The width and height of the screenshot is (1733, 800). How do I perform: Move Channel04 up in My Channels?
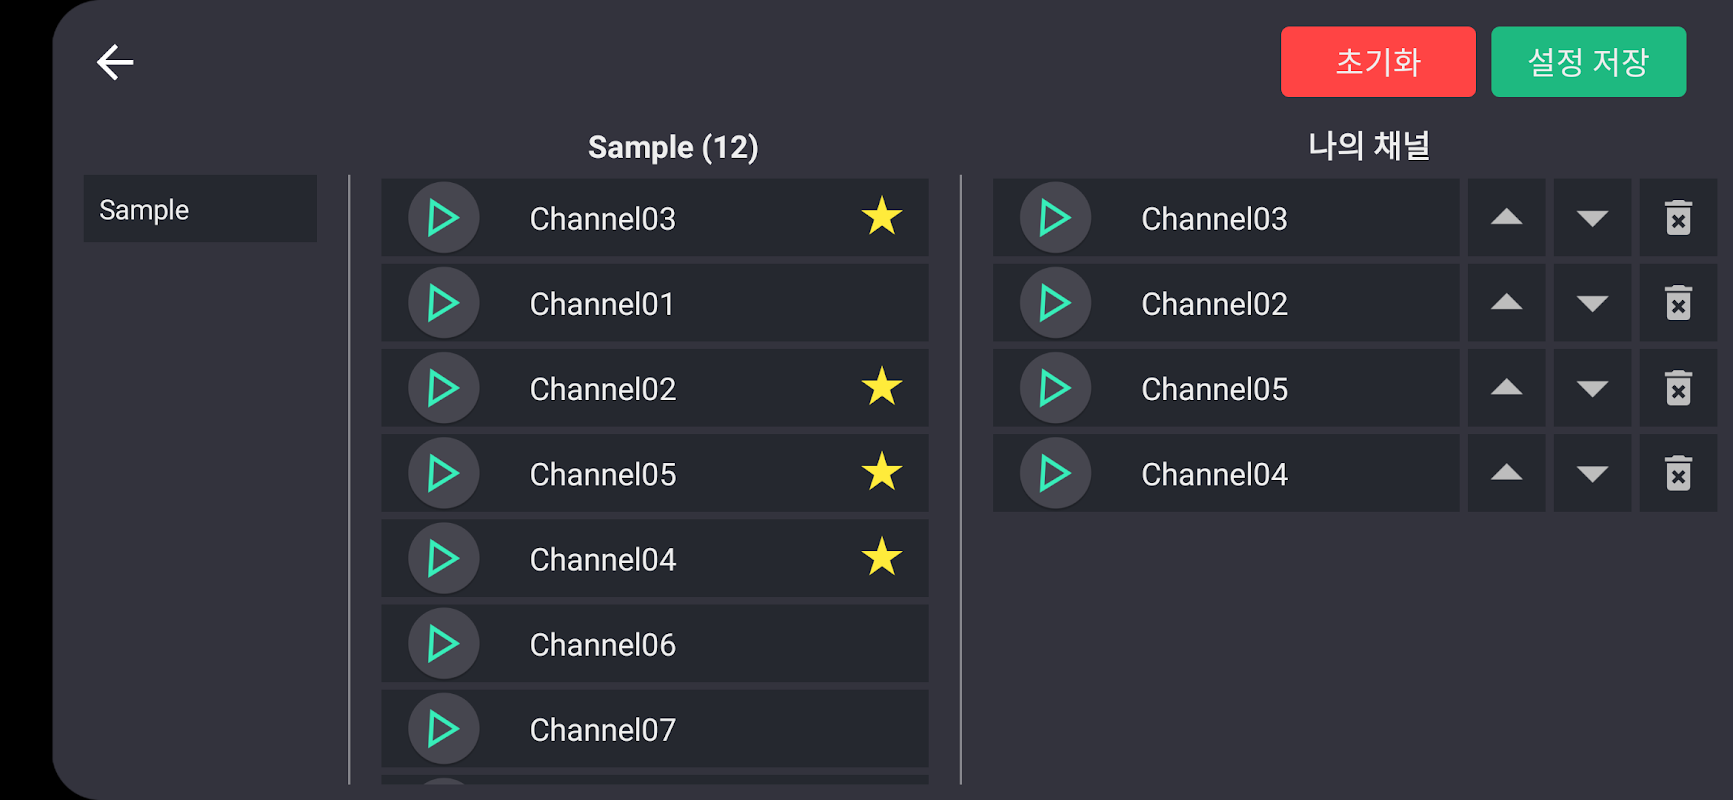(1506, 473)
